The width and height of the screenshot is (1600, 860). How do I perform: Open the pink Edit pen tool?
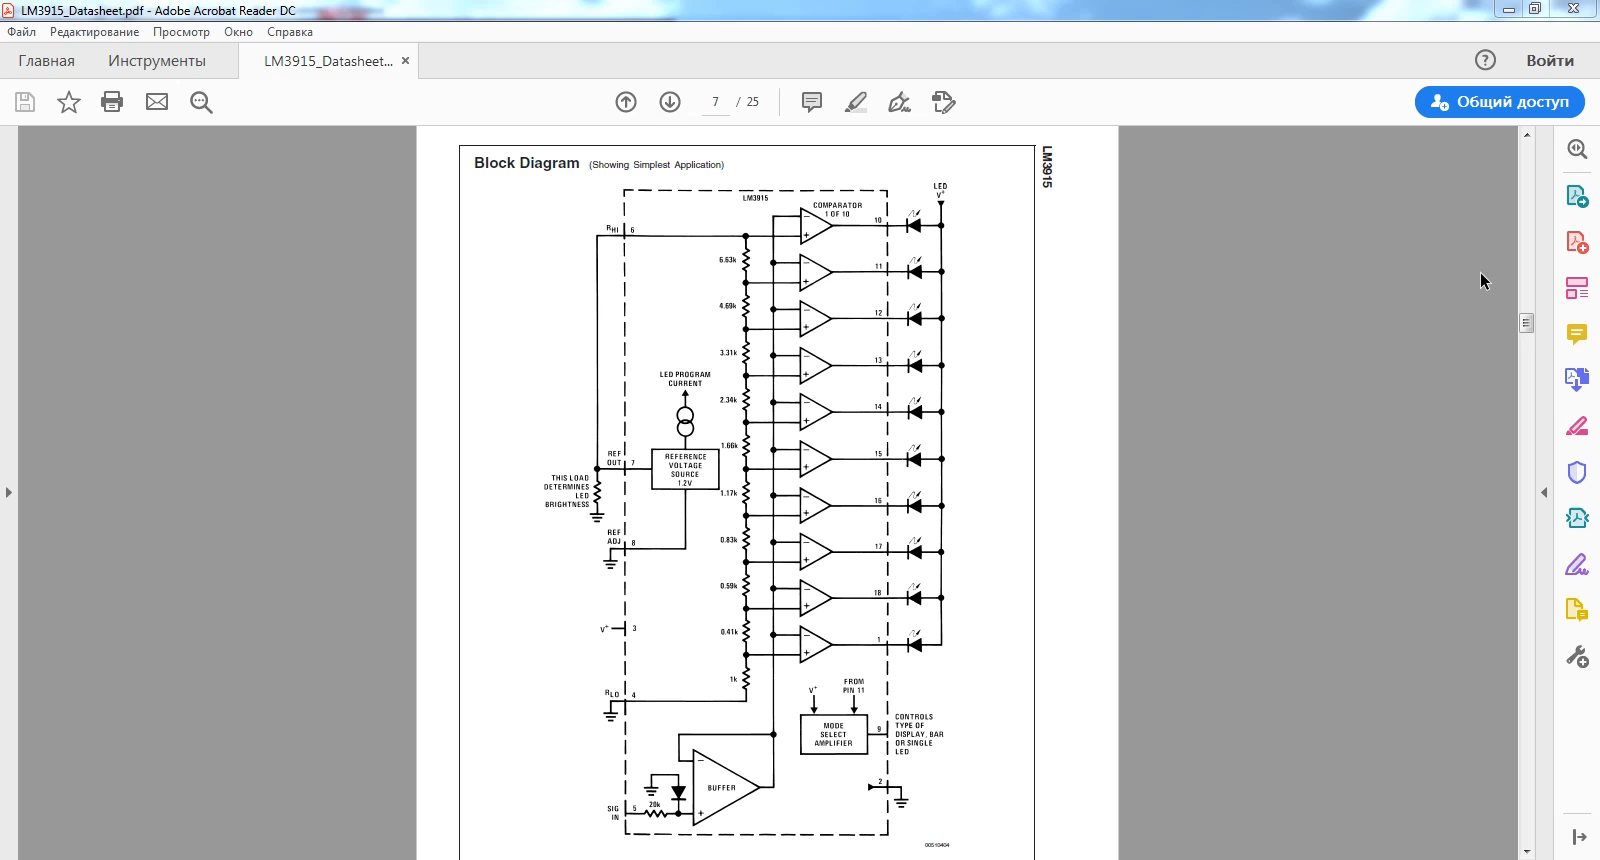click(x=1577, y=426)
